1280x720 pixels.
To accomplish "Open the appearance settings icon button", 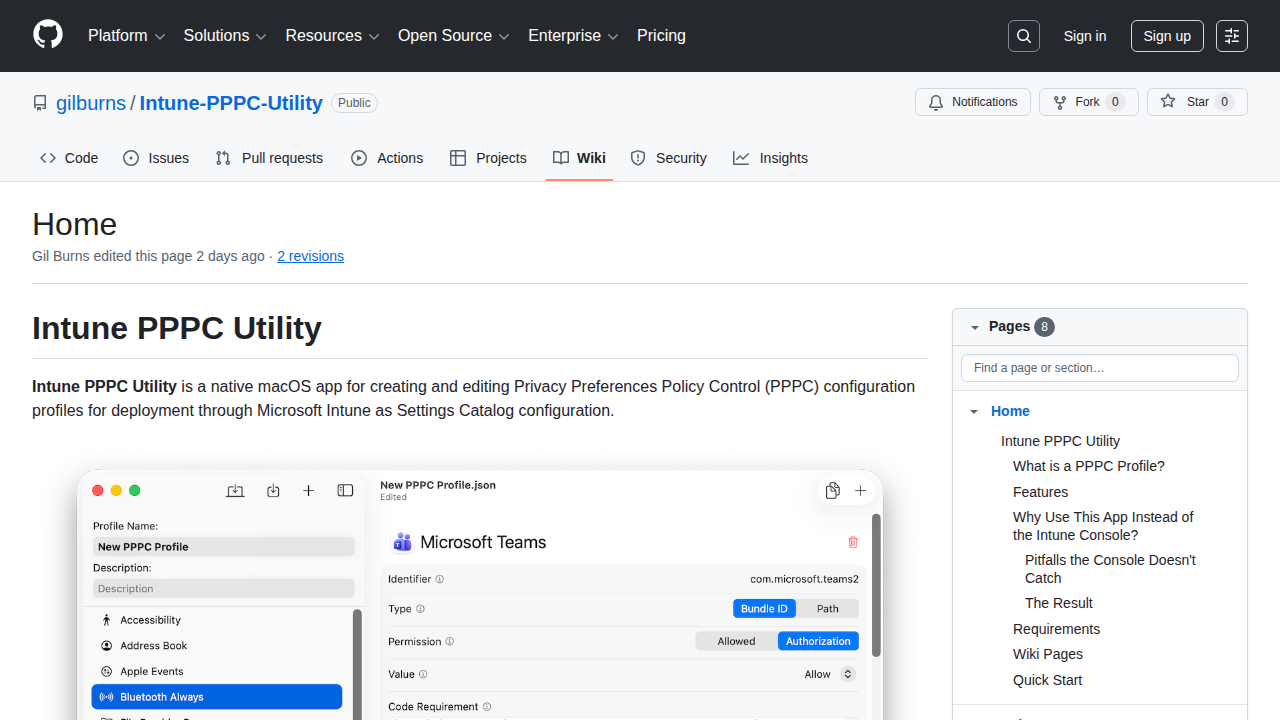I will (x=1232, y=36).
